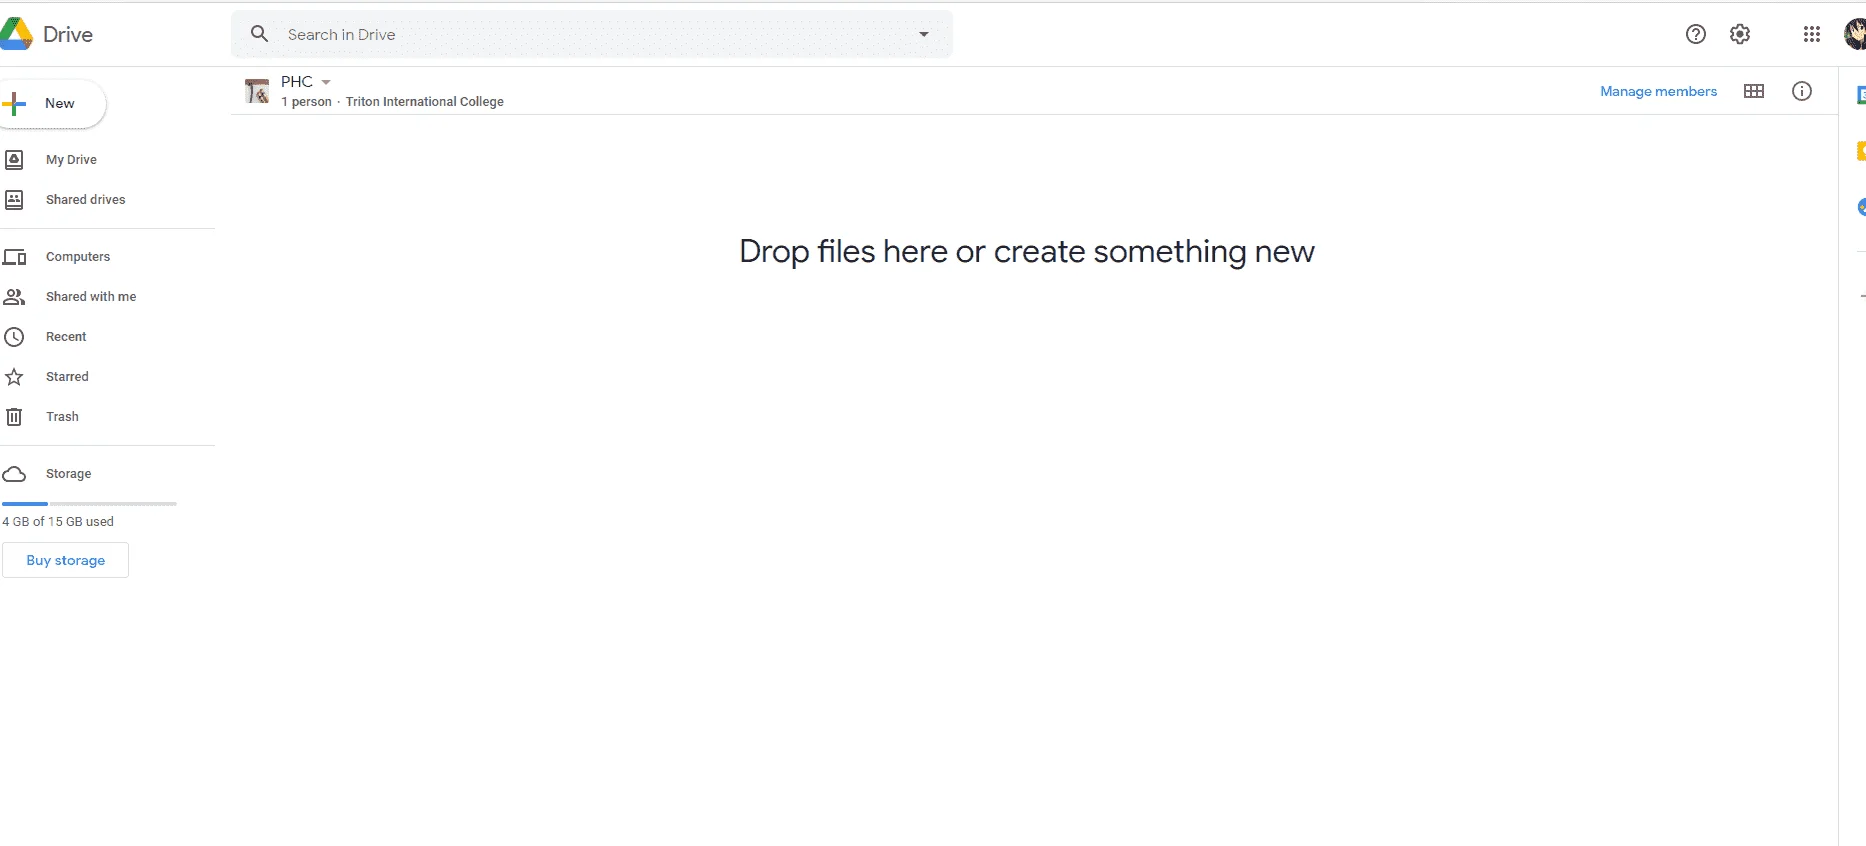Open Keep side panel icon

[x=1861, y=151]
